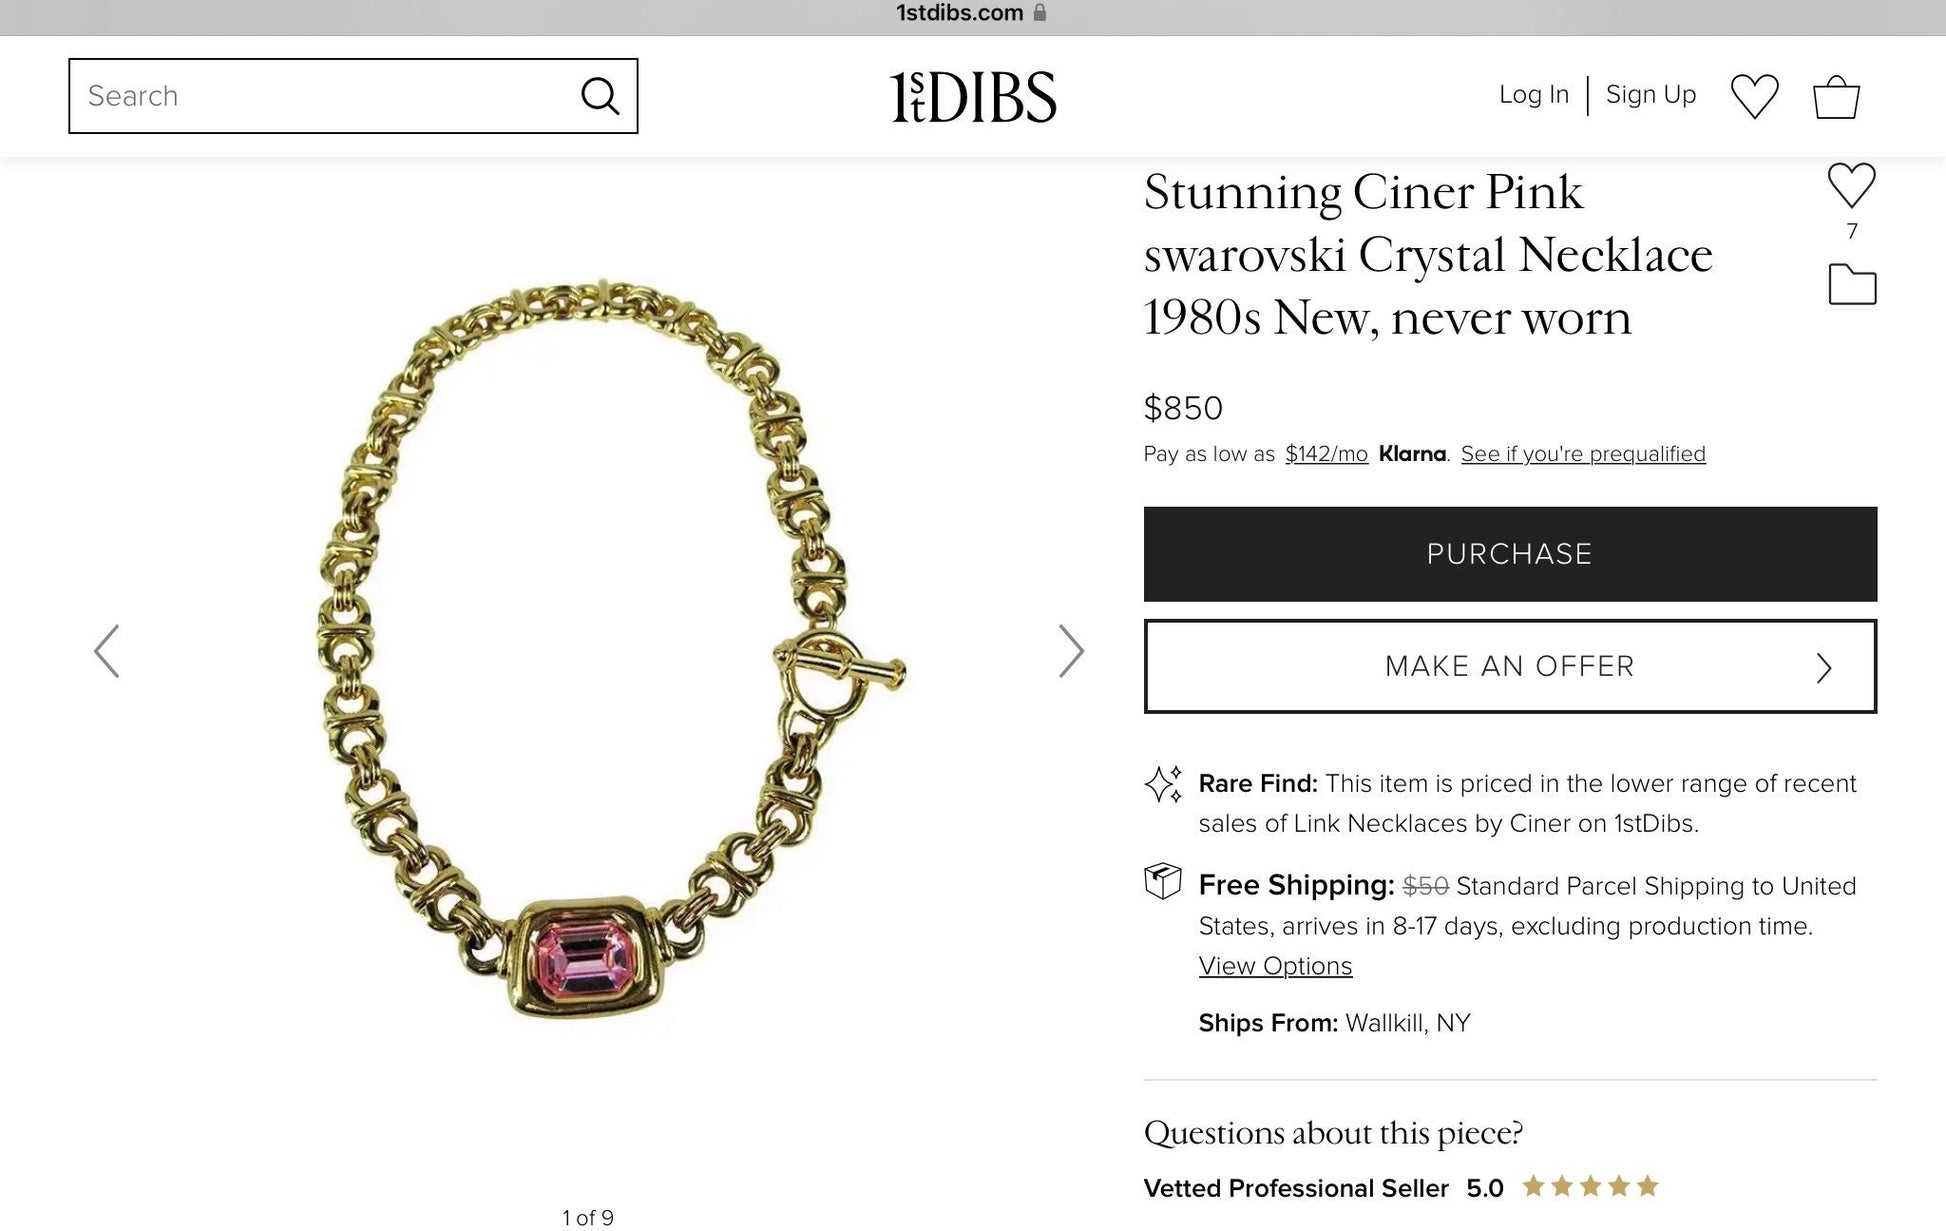Click See if you're prequalified link
Screen dimensions: 1946x1231
coord(1583,454)
